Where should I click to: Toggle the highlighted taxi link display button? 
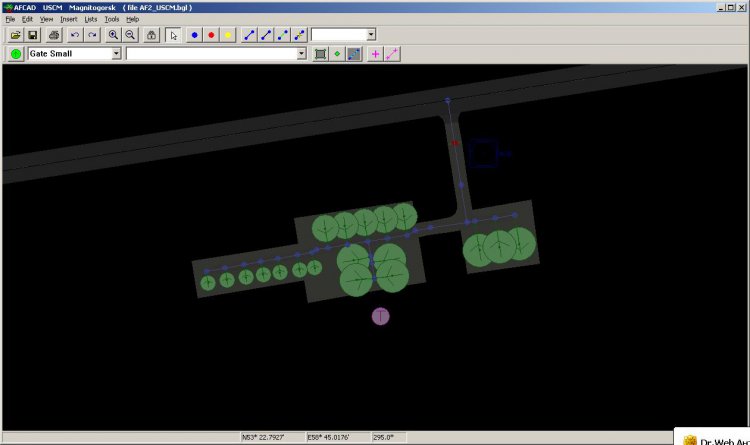pos(353,54)
